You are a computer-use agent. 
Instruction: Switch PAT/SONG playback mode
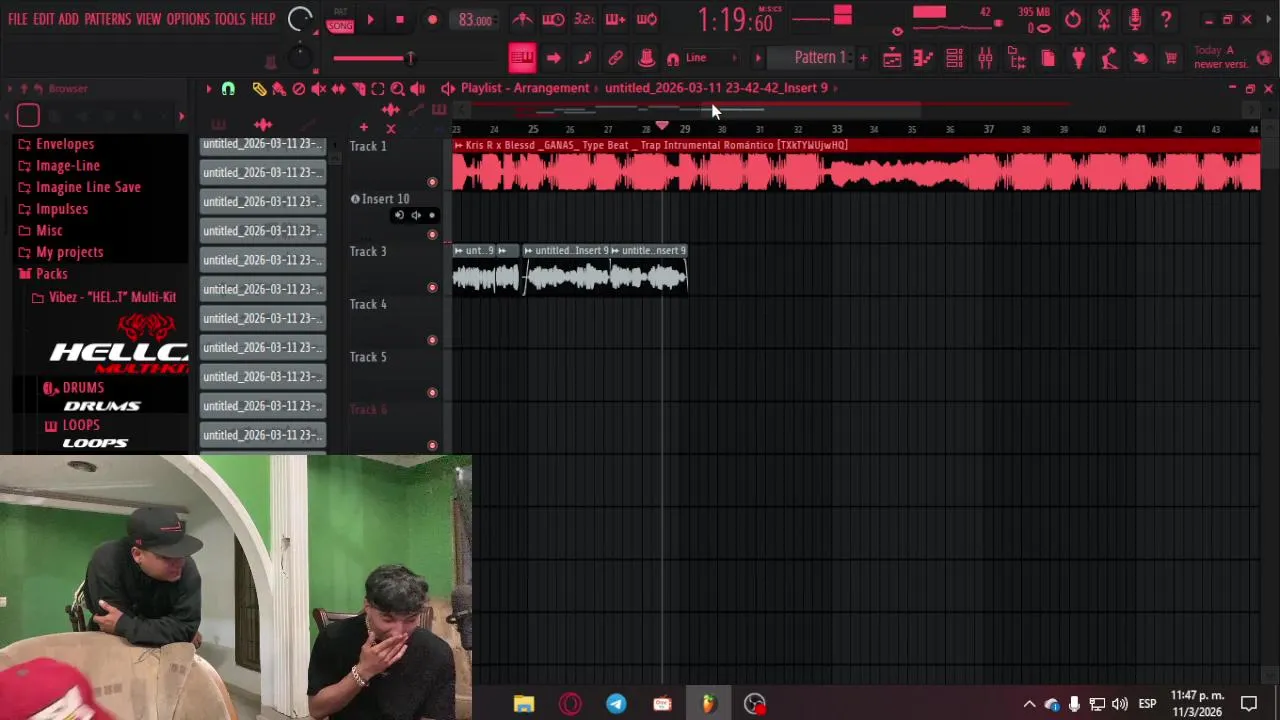pos(340,19)
